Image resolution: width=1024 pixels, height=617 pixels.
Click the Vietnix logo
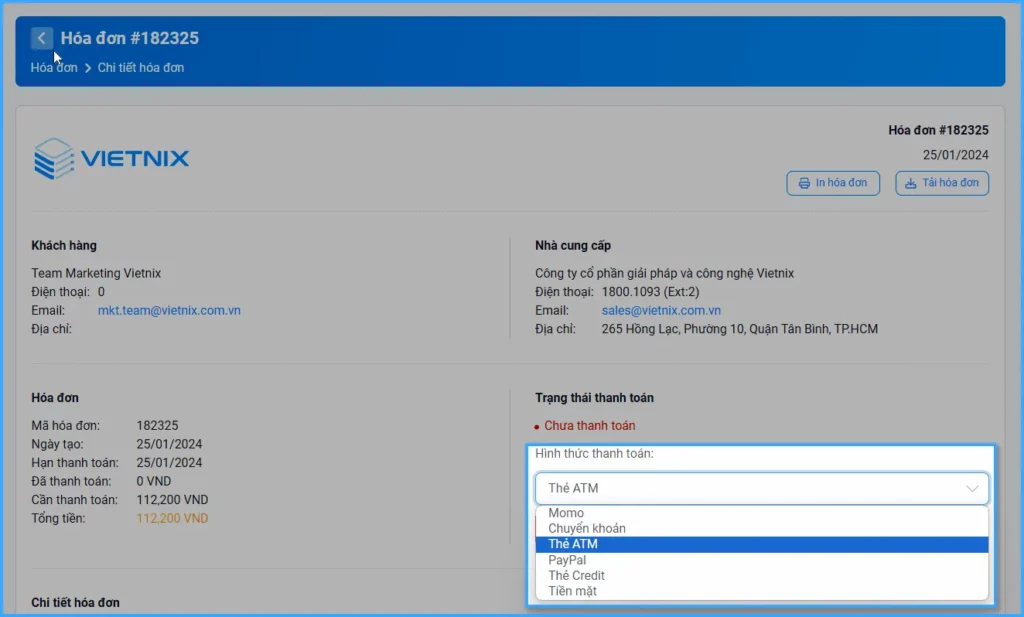tap(111, 159)
